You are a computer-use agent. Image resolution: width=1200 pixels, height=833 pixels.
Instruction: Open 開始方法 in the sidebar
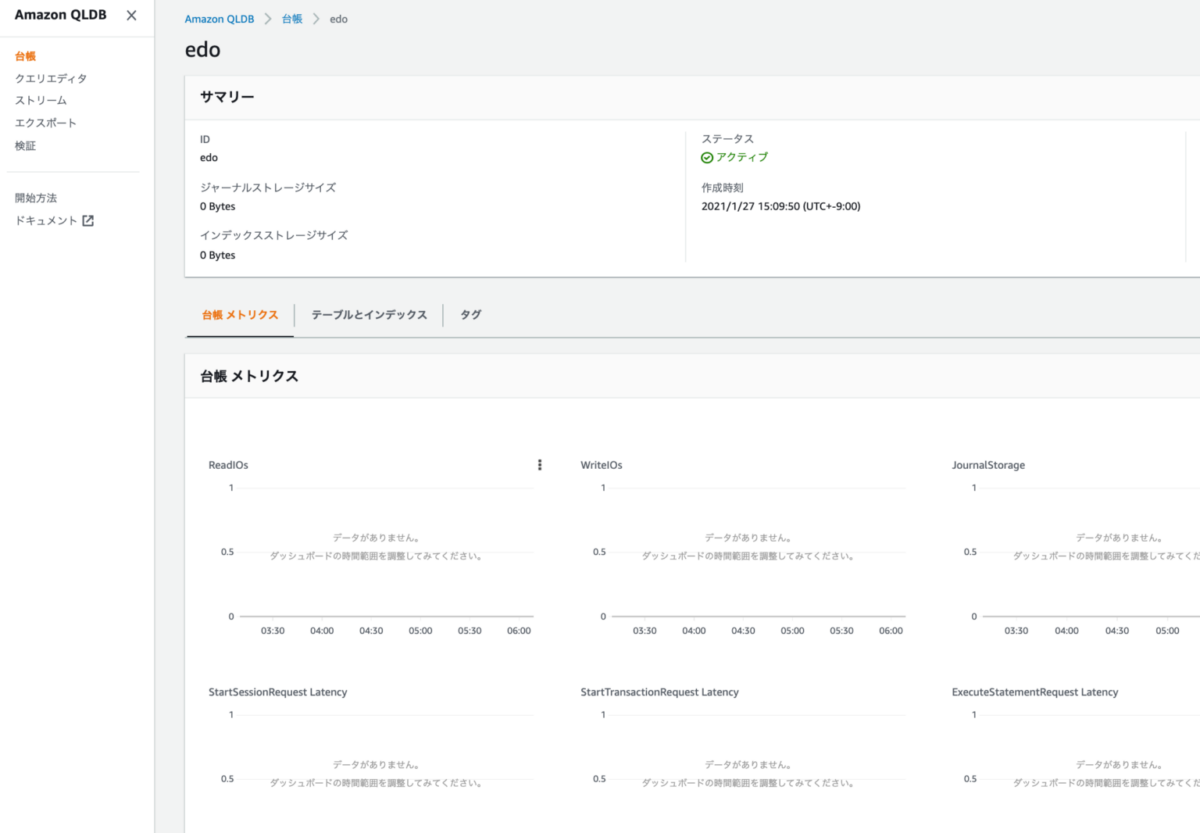(x=36, y=198)
